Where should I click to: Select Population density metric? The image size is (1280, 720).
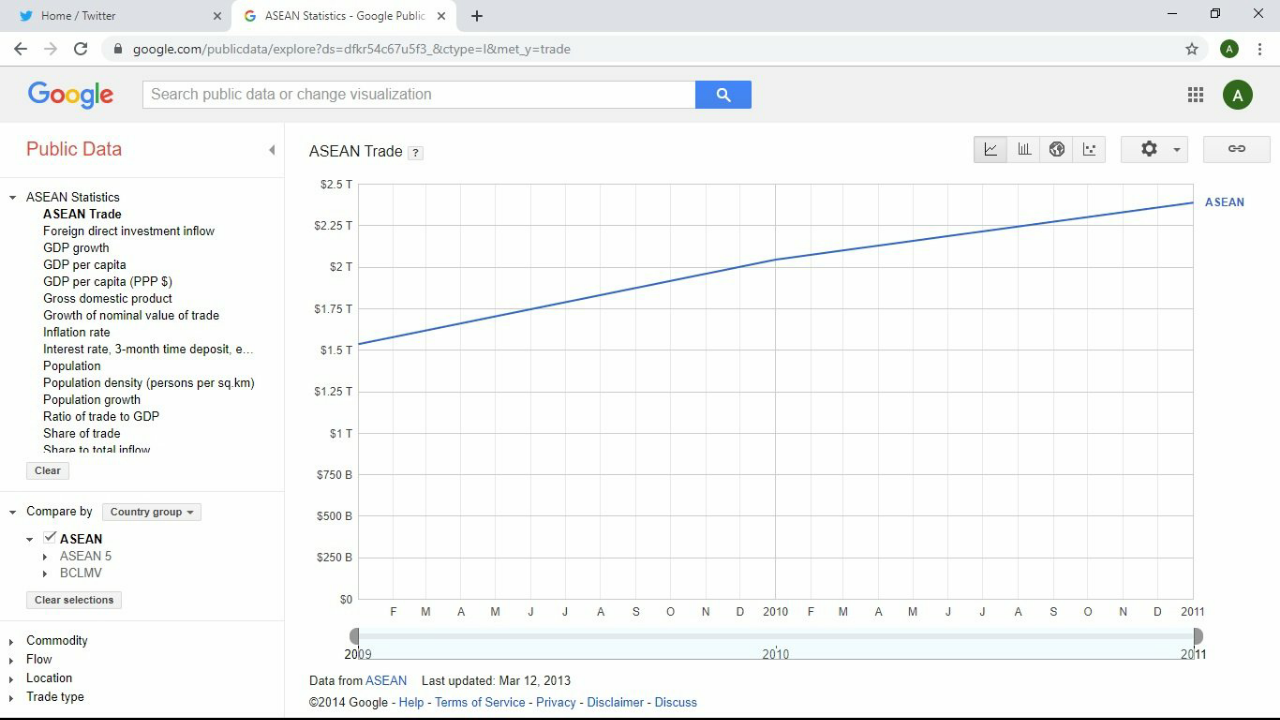point(149,383)
